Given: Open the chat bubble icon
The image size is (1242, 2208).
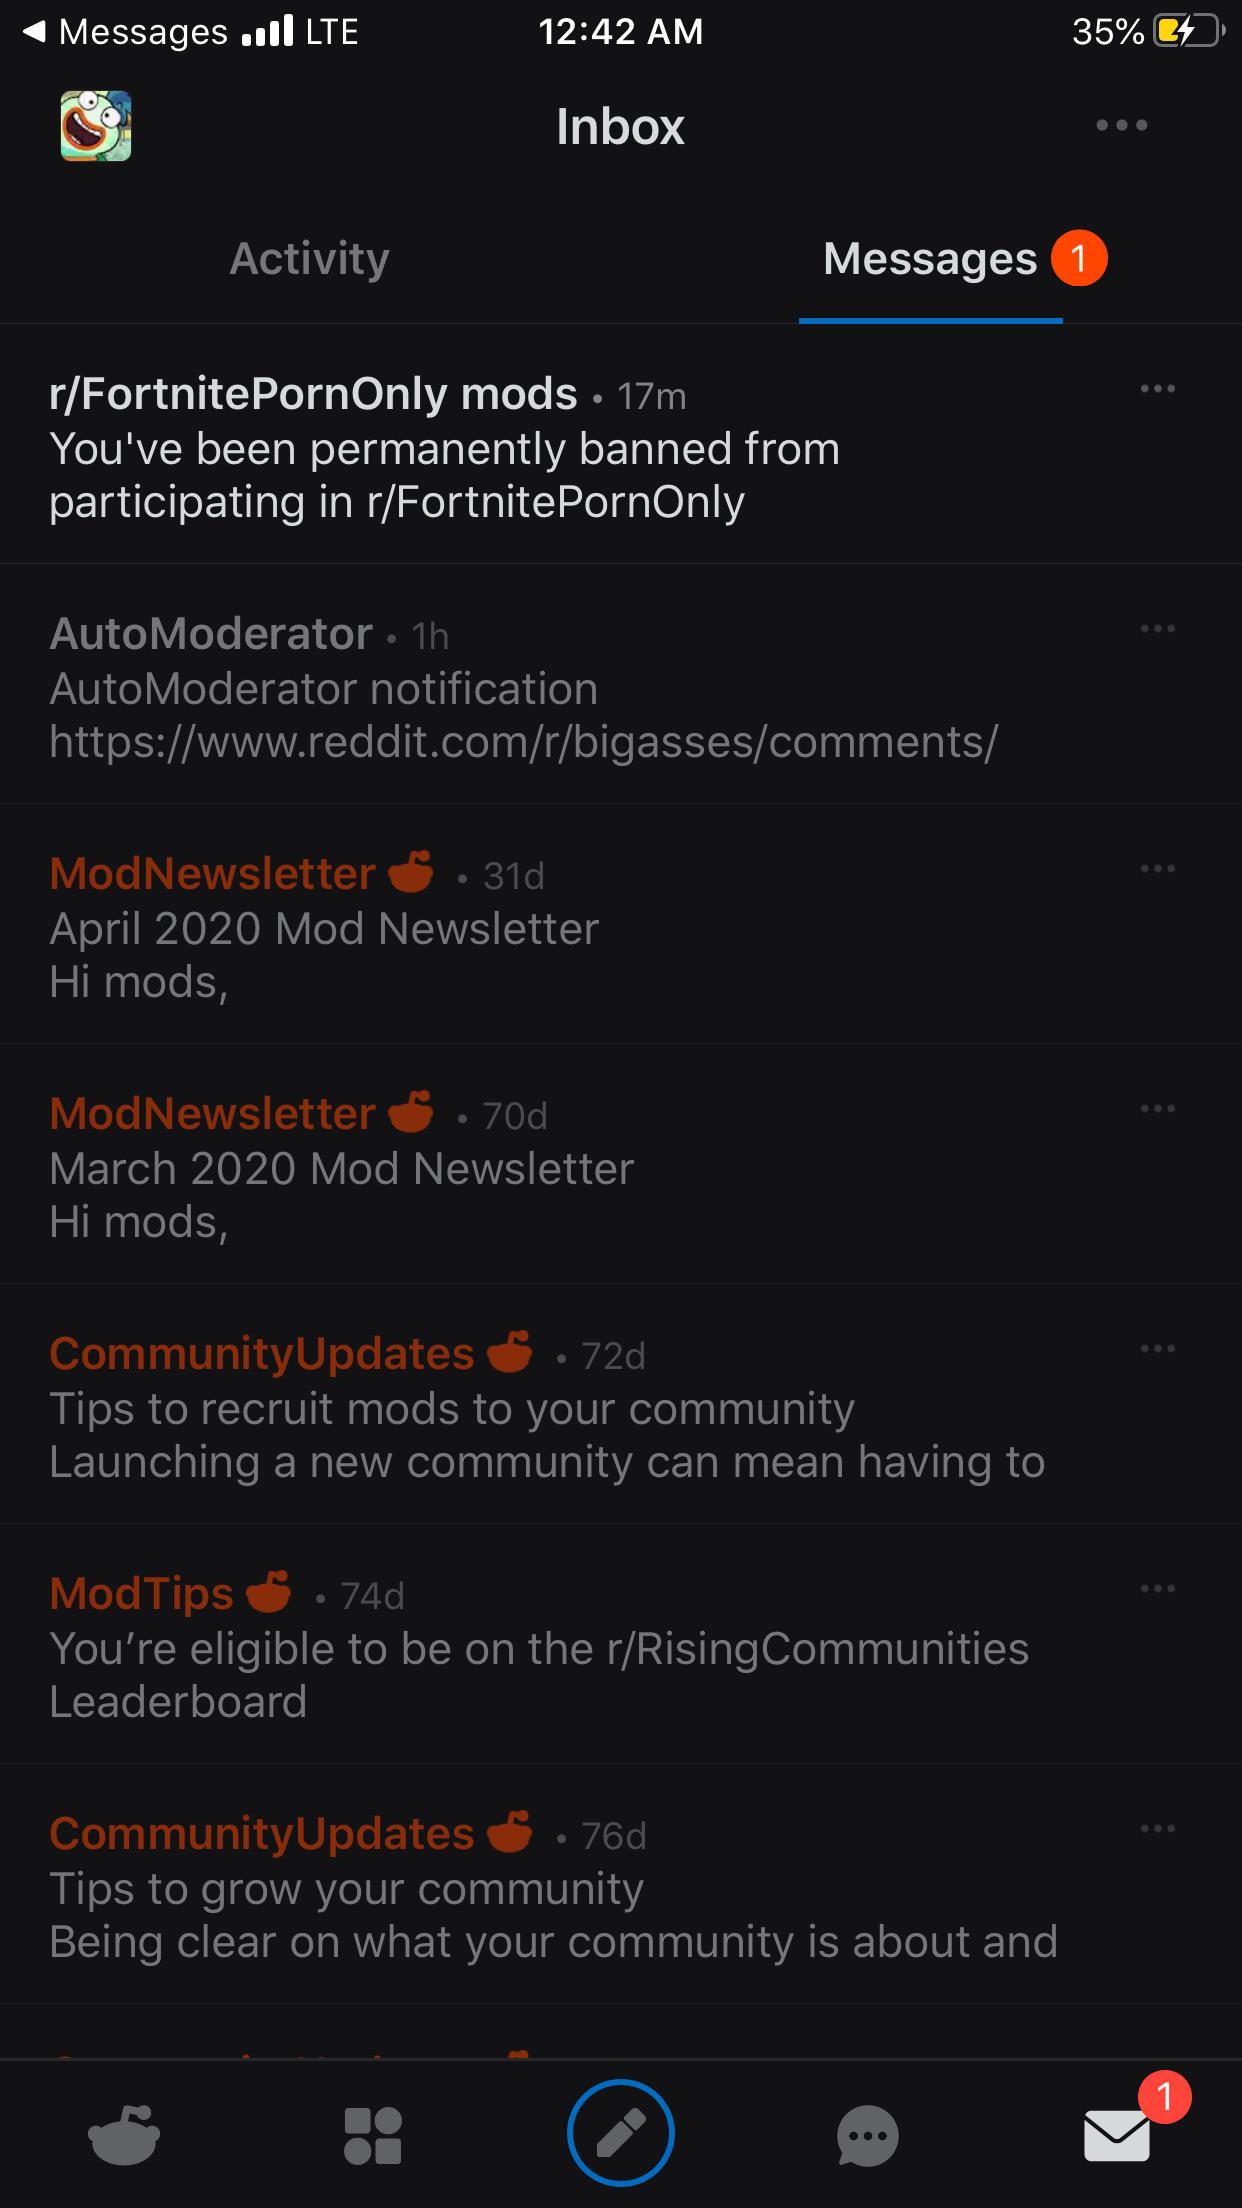Looking at the screenshot, I should pos(867,2136).
